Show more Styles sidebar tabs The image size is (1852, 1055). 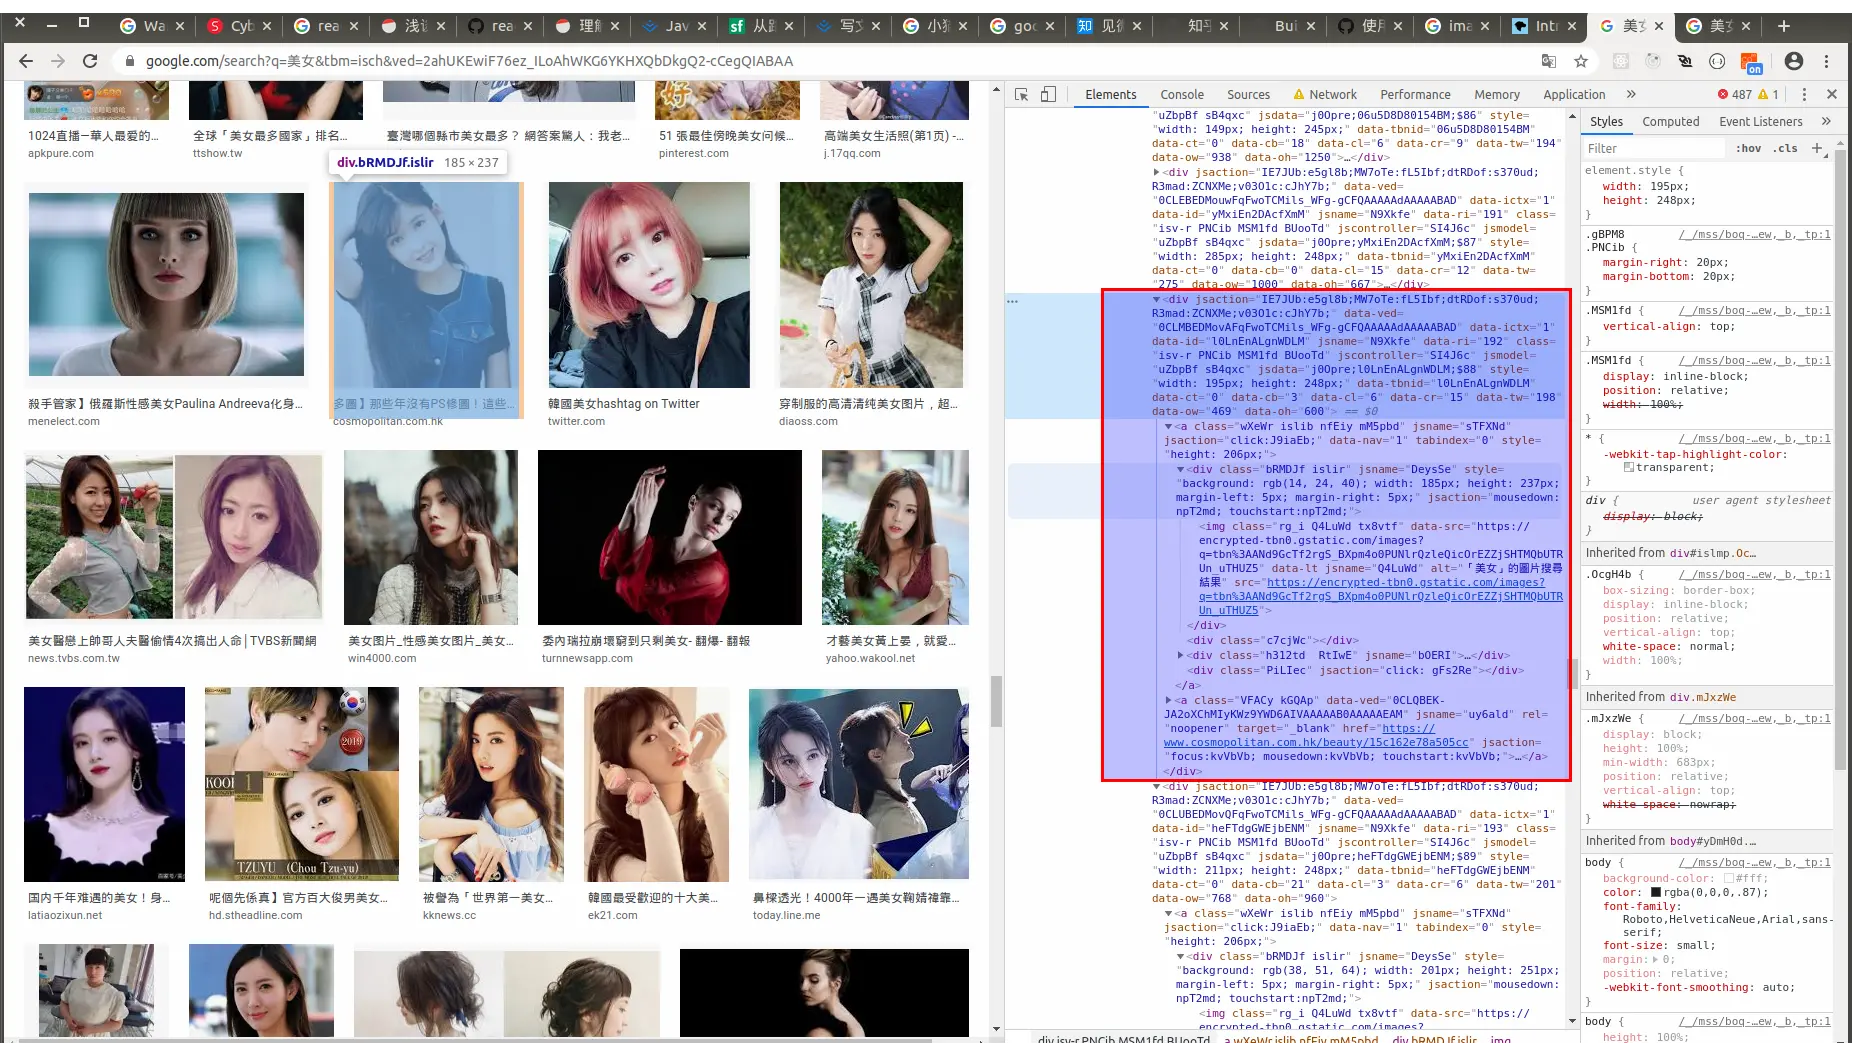(x=1826, y=121)
